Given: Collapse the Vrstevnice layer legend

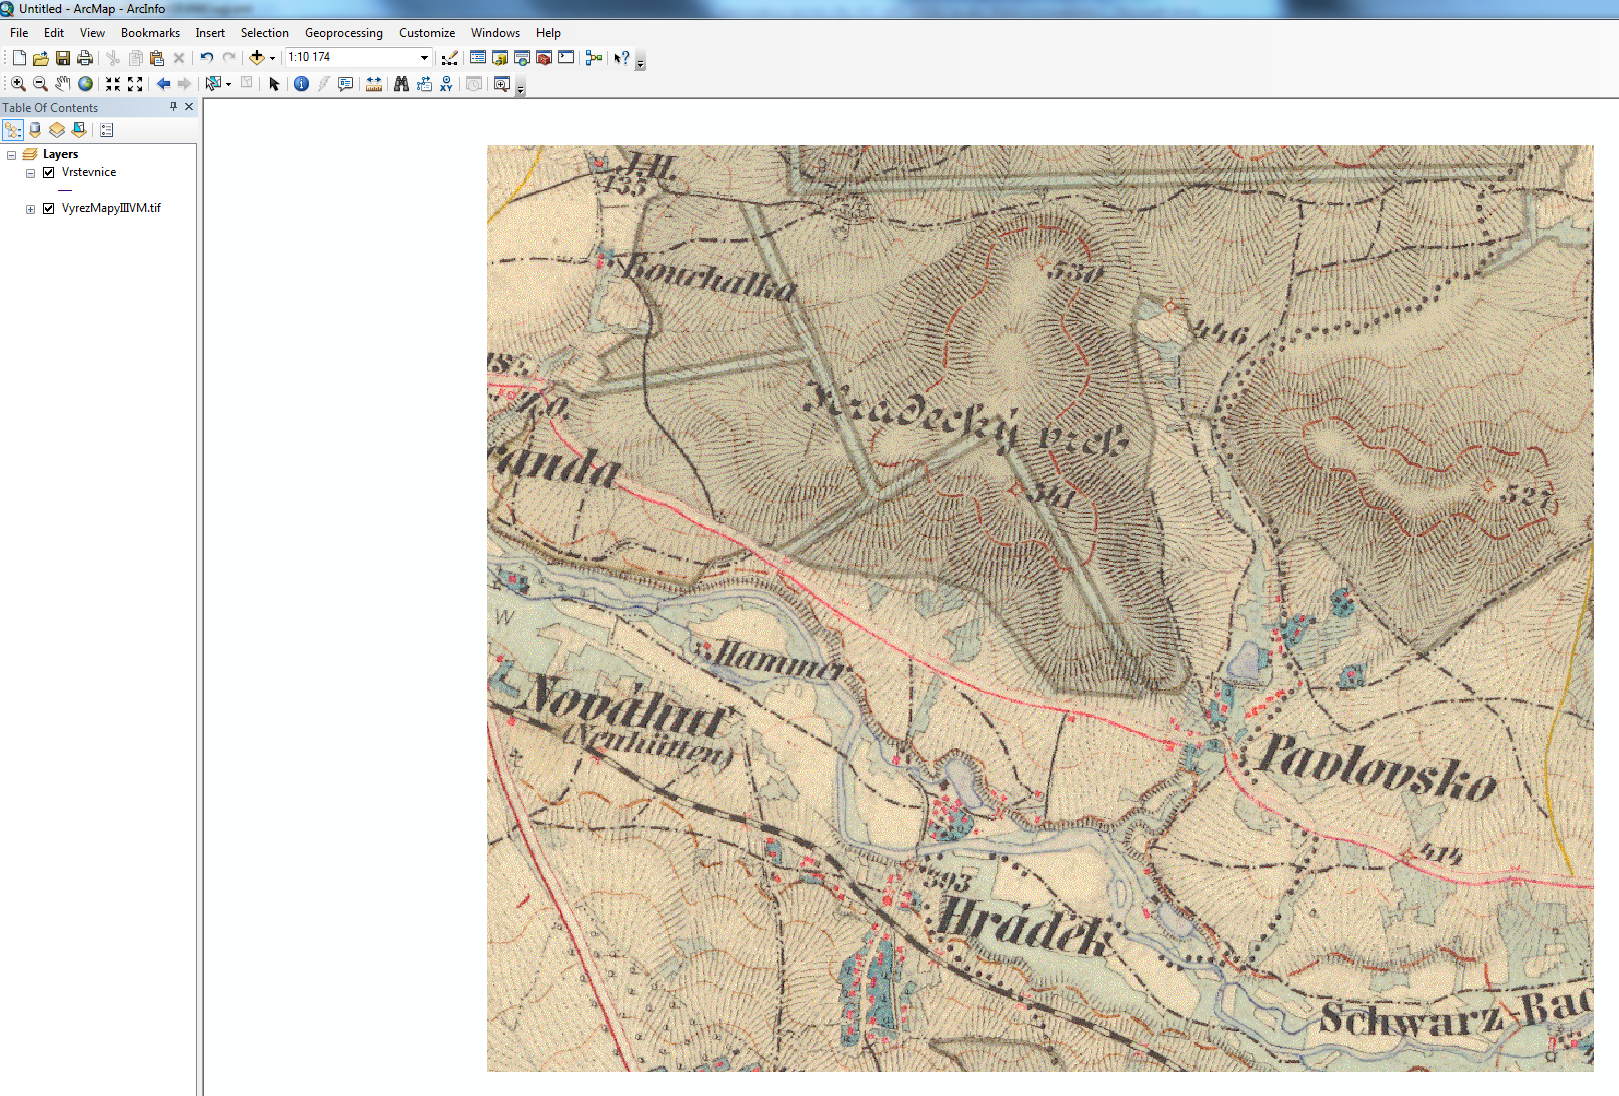Looking at the screenshot, I should coord(30,173).
